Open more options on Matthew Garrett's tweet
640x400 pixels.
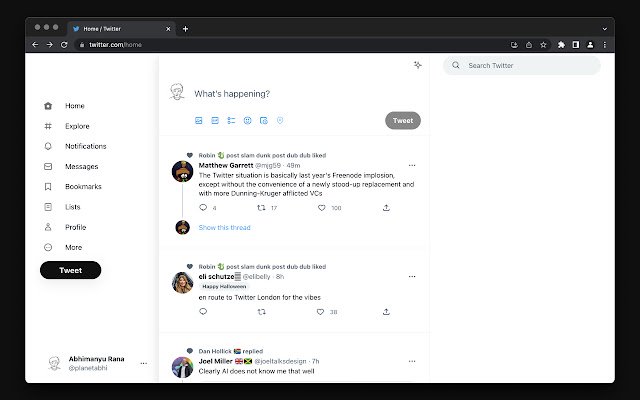[x=412, y=165]
